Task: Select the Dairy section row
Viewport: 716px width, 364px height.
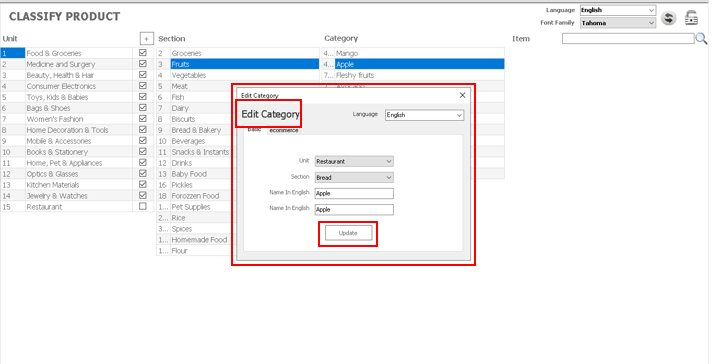Action: pyautogui.click(x=195, y=108)
